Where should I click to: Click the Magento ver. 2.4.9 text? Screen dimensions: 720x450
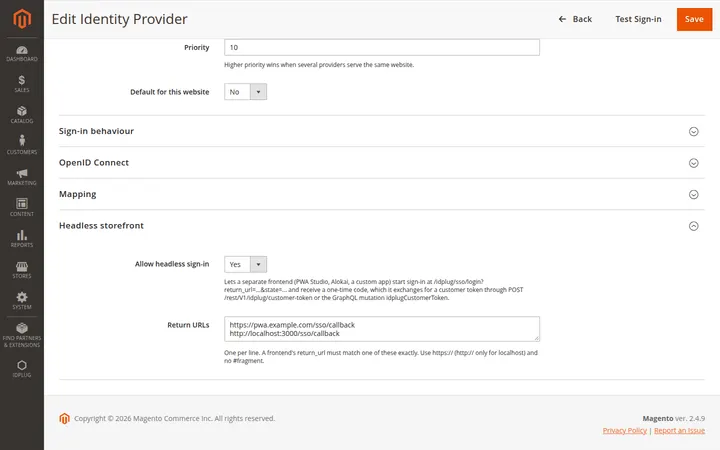coord(674,418)
